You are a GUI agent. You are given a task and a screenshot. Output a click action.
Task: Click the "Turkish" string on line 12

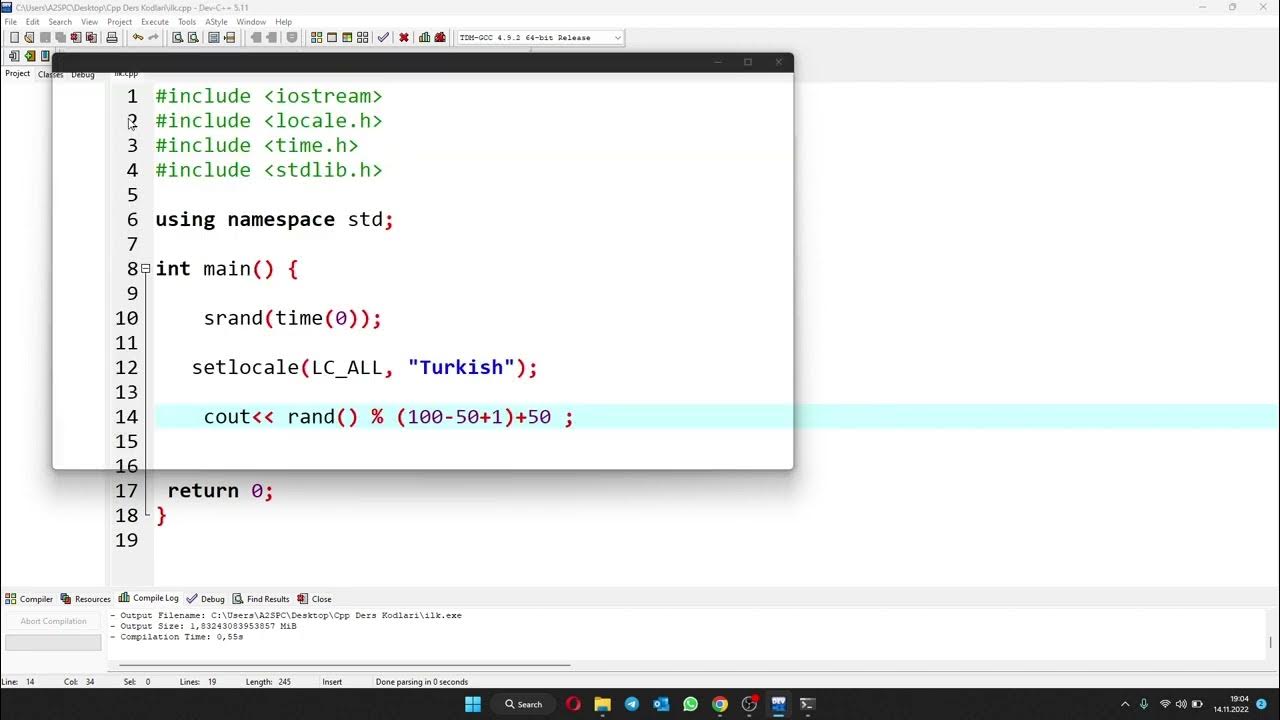[x=461, y=367]
